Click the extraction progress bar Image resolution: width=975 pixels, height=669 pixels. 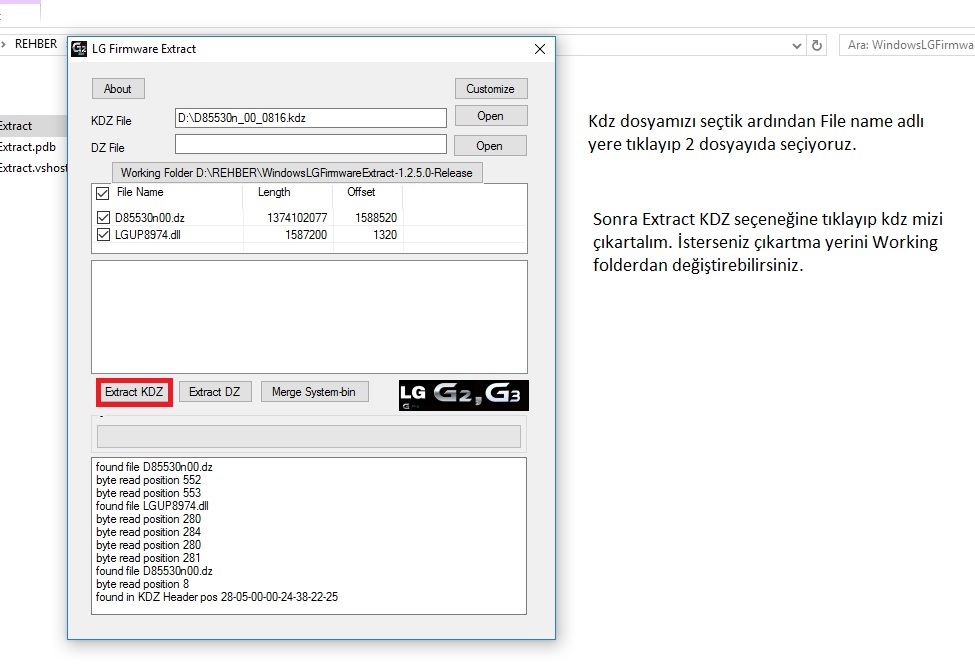(x=309, y=436)
